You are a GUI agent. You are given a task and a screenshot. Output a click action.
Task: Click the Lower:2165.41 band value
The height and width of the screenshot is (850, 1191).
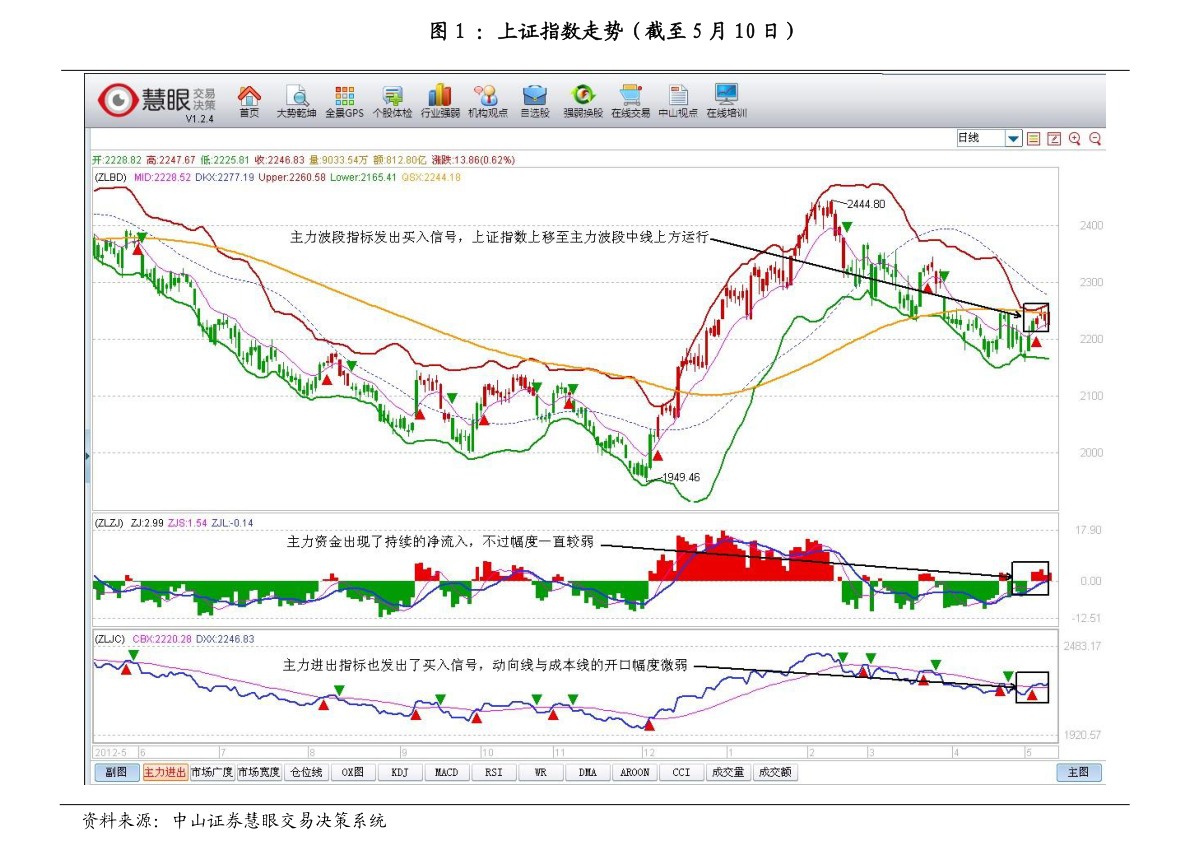(363, 178)
